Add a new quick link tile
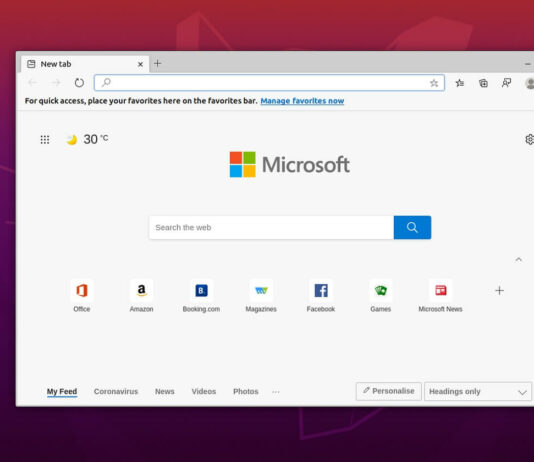The width and height of the screenshot is (534, 462). point(499,290)
